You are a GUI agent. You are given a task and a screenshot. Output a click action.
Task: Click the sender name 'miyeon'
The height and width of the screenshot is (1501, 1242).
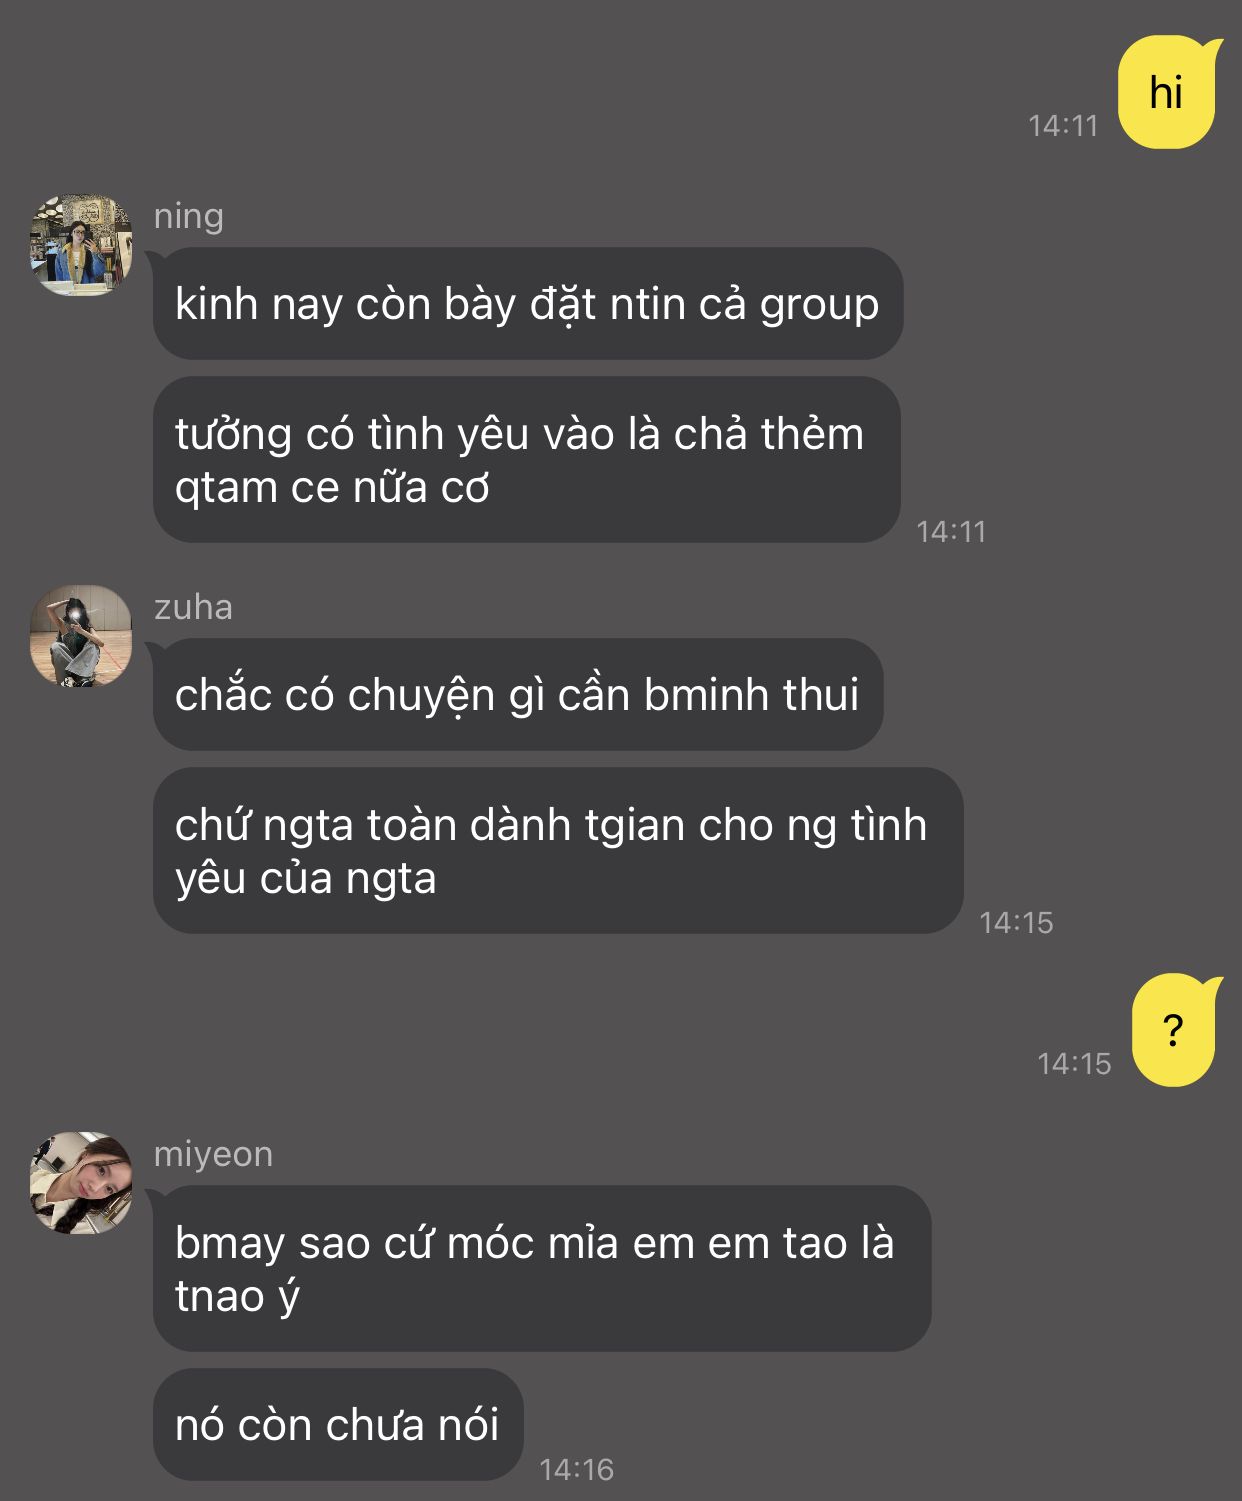coord(213,1154)
